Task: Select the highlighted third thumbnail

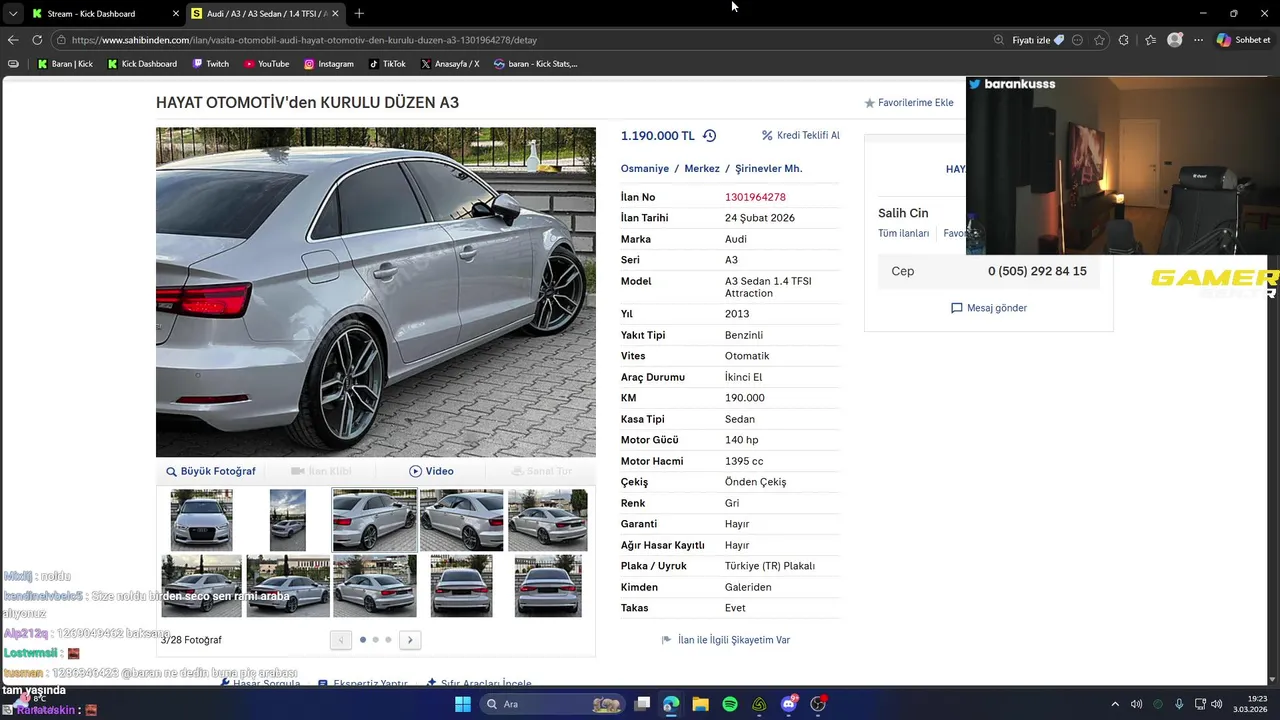Action: click(375, 520)
